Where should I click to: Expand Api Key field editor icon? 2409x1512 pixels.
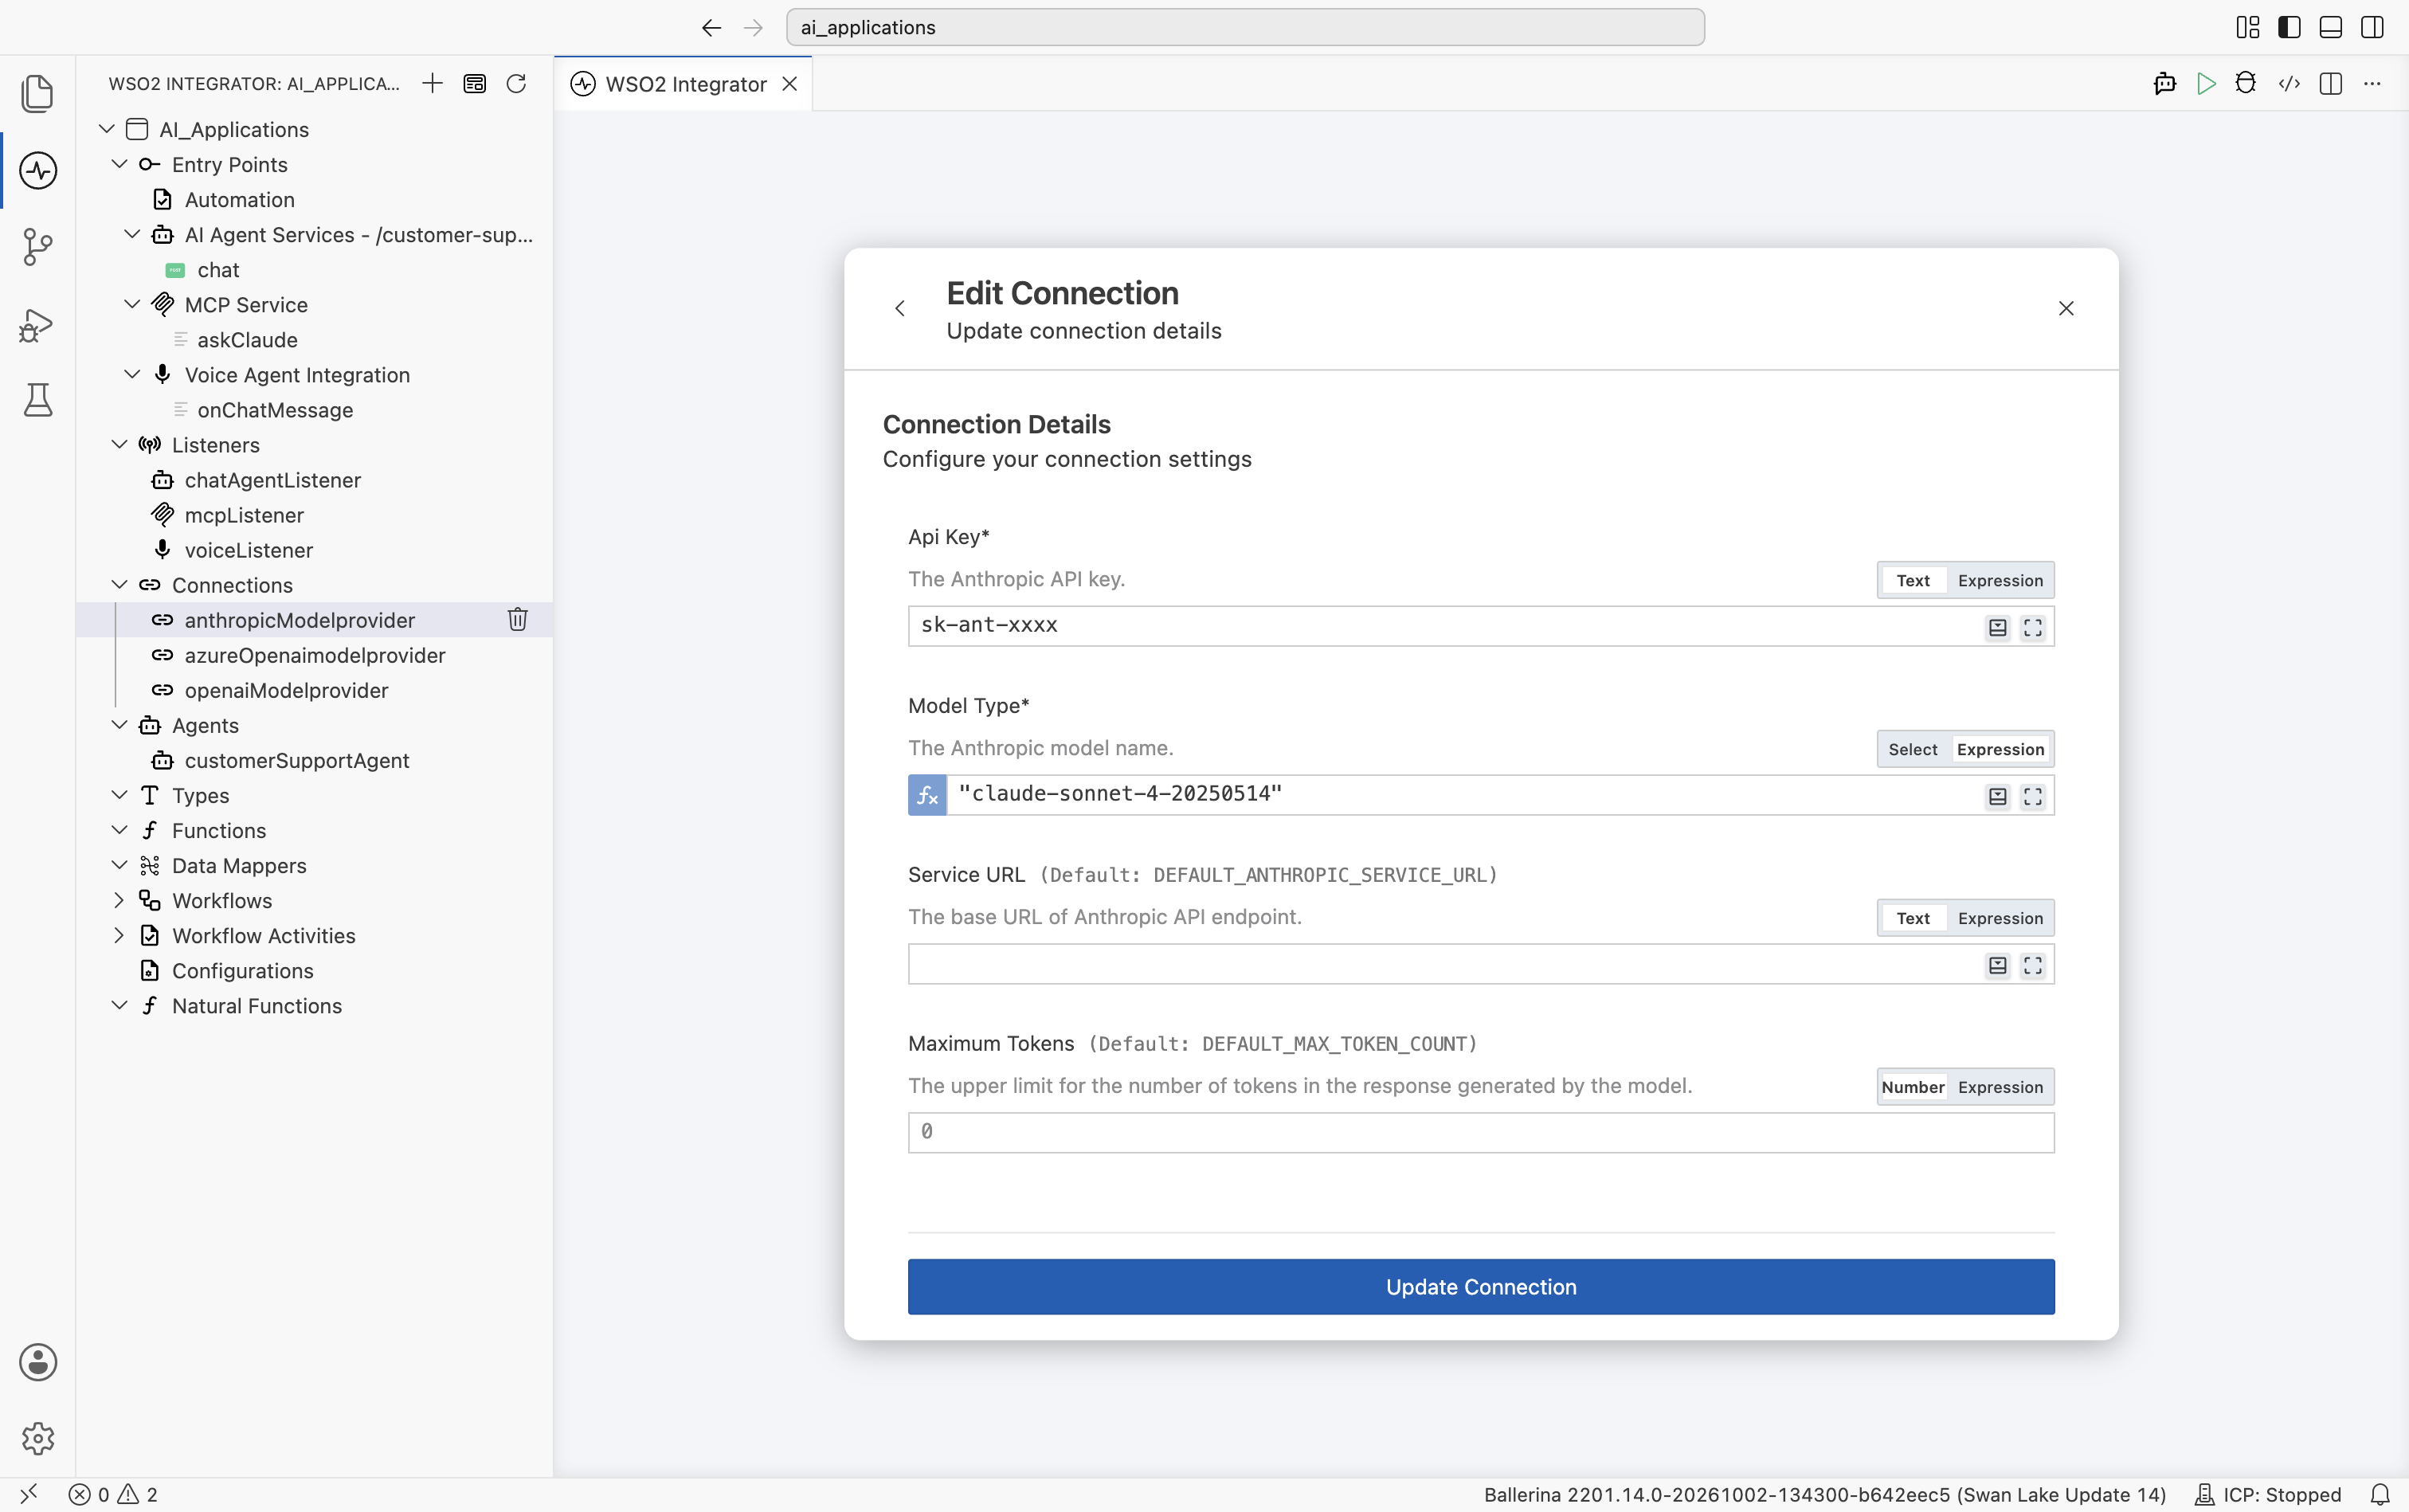2033,627
